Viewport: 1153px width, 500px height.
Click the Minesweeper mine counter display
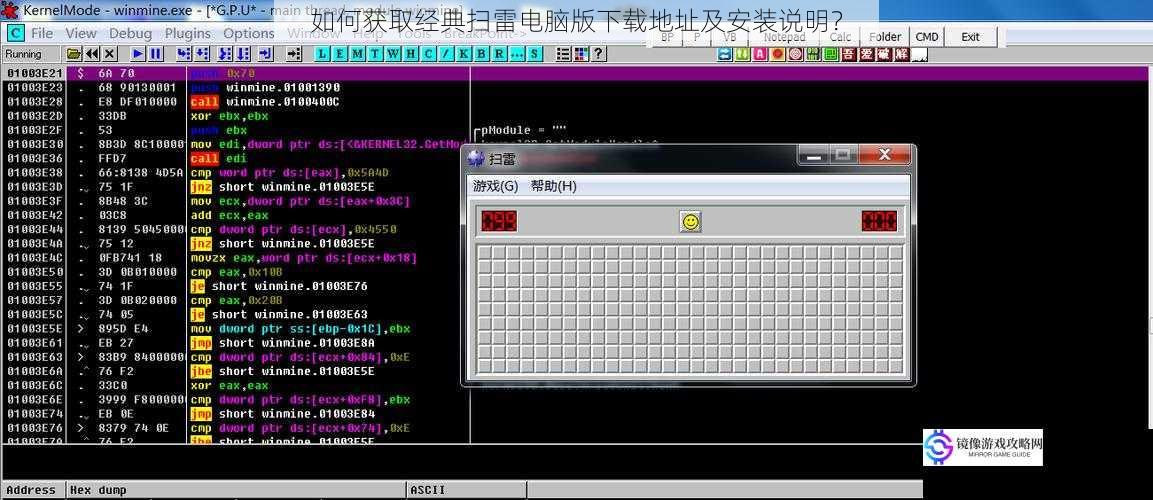point(499,221)
